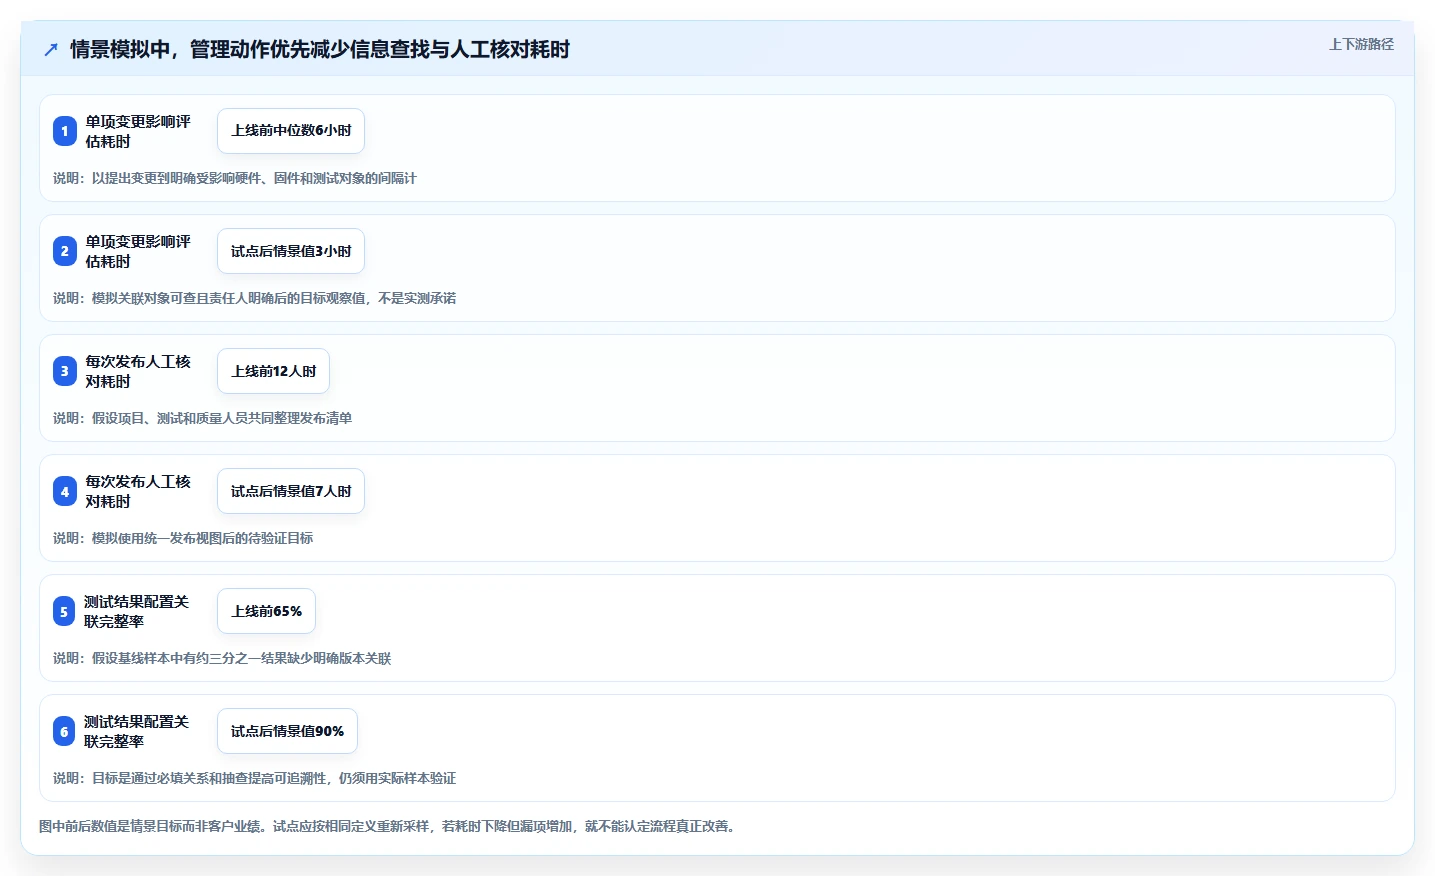Click the 试点后情景值90% value chip
This screenshot has height=876, width=1435.
pyautogui.click(x=287, y=731)
